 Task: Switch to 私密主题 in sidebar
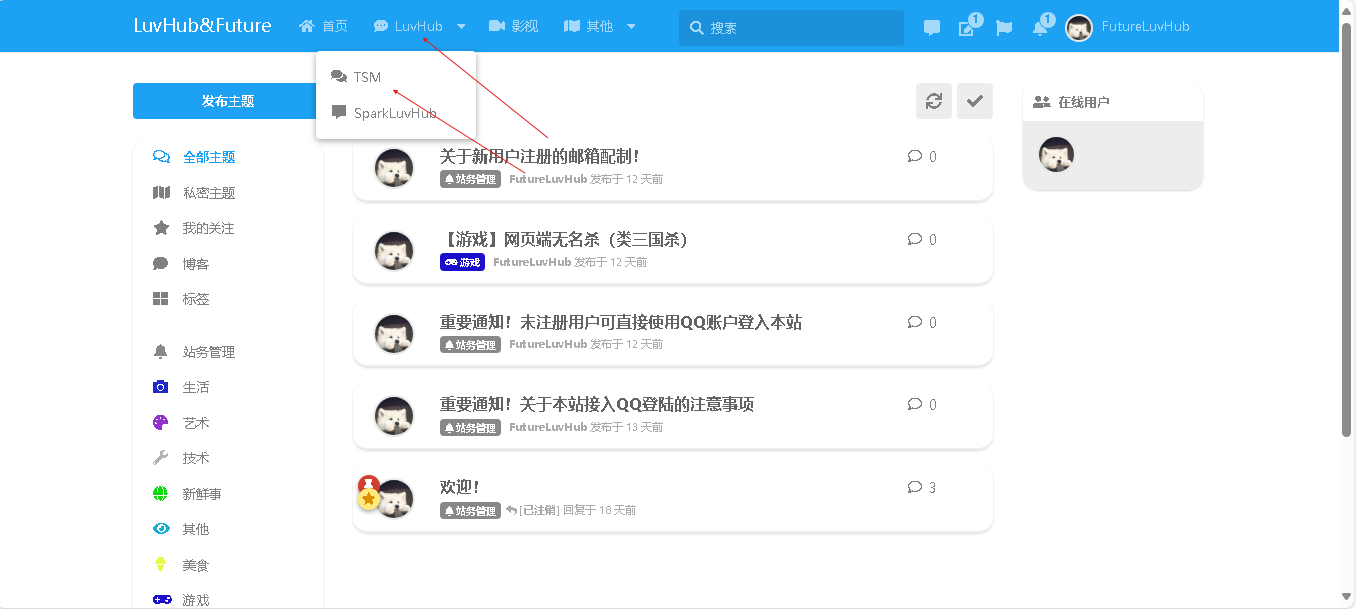coord(208,193)
